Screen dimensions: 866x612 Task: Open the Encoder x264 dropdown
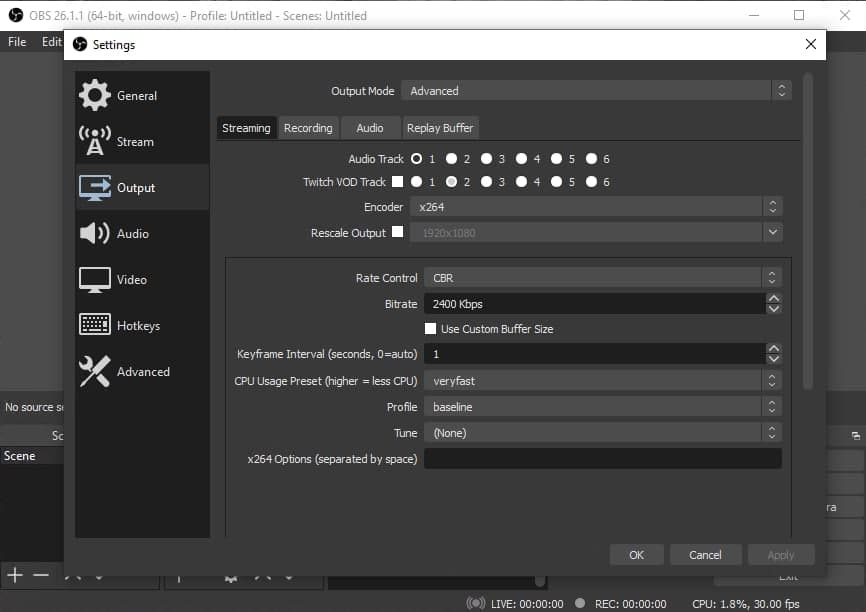(596, 207)
